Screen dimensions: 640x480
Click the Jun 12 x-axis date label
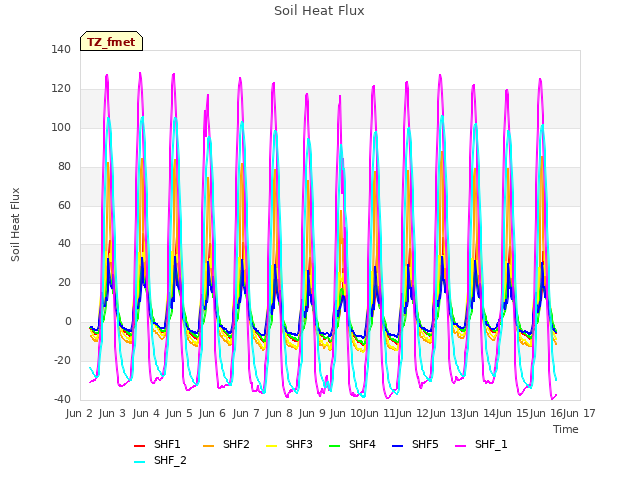[412, 413]
